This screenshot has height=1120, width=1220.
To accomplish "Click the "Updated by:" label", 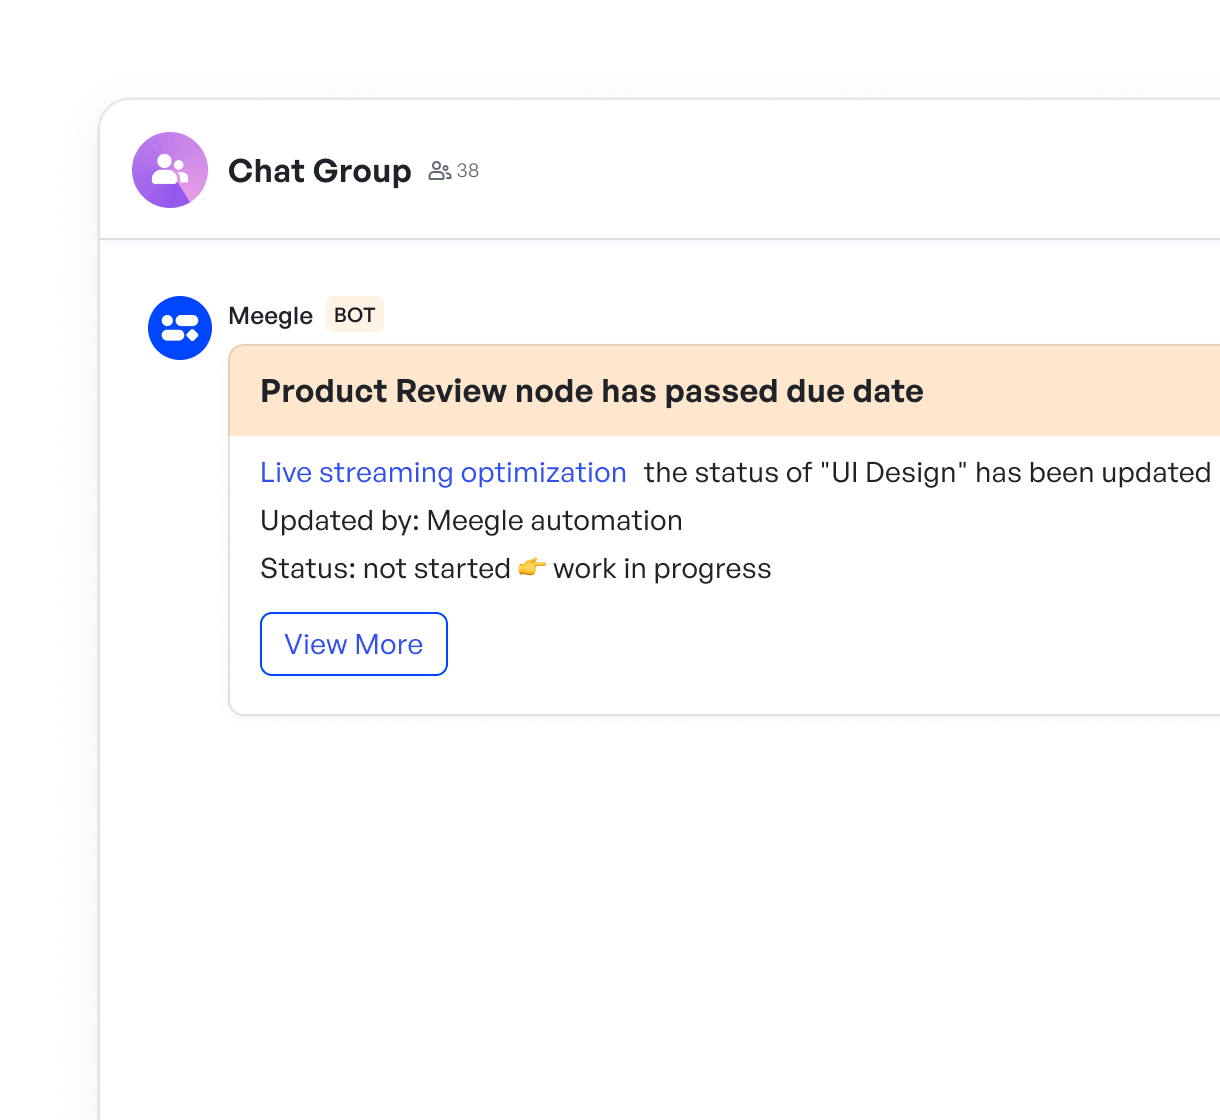I will tap(339, 521).
